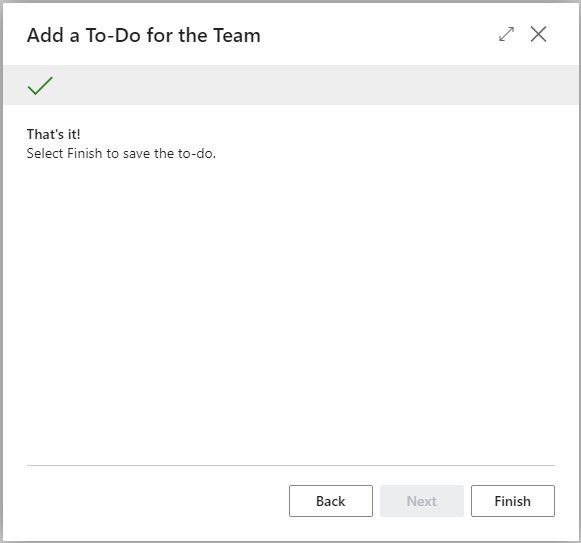Click the word "Select" in the instruction text

click(x=45, y=153)
